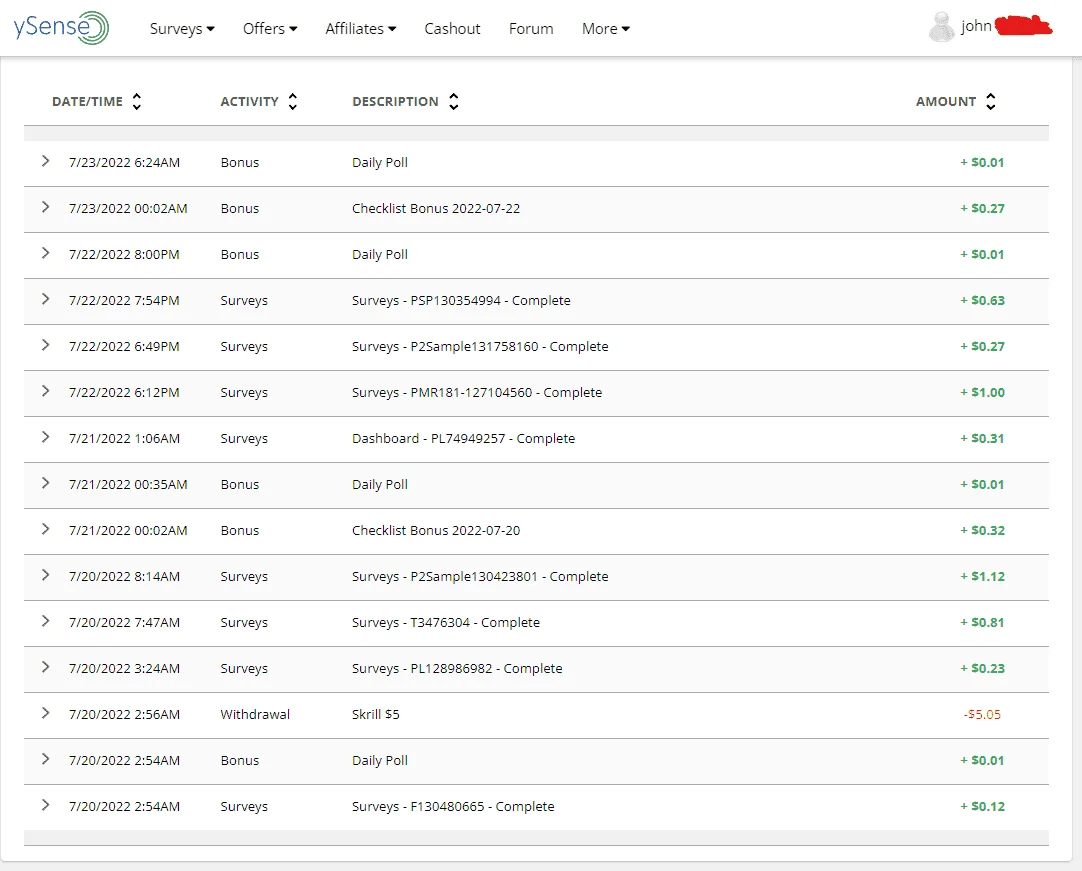
Task: Click the AMOUNT column header
Action: coord(946,101)
